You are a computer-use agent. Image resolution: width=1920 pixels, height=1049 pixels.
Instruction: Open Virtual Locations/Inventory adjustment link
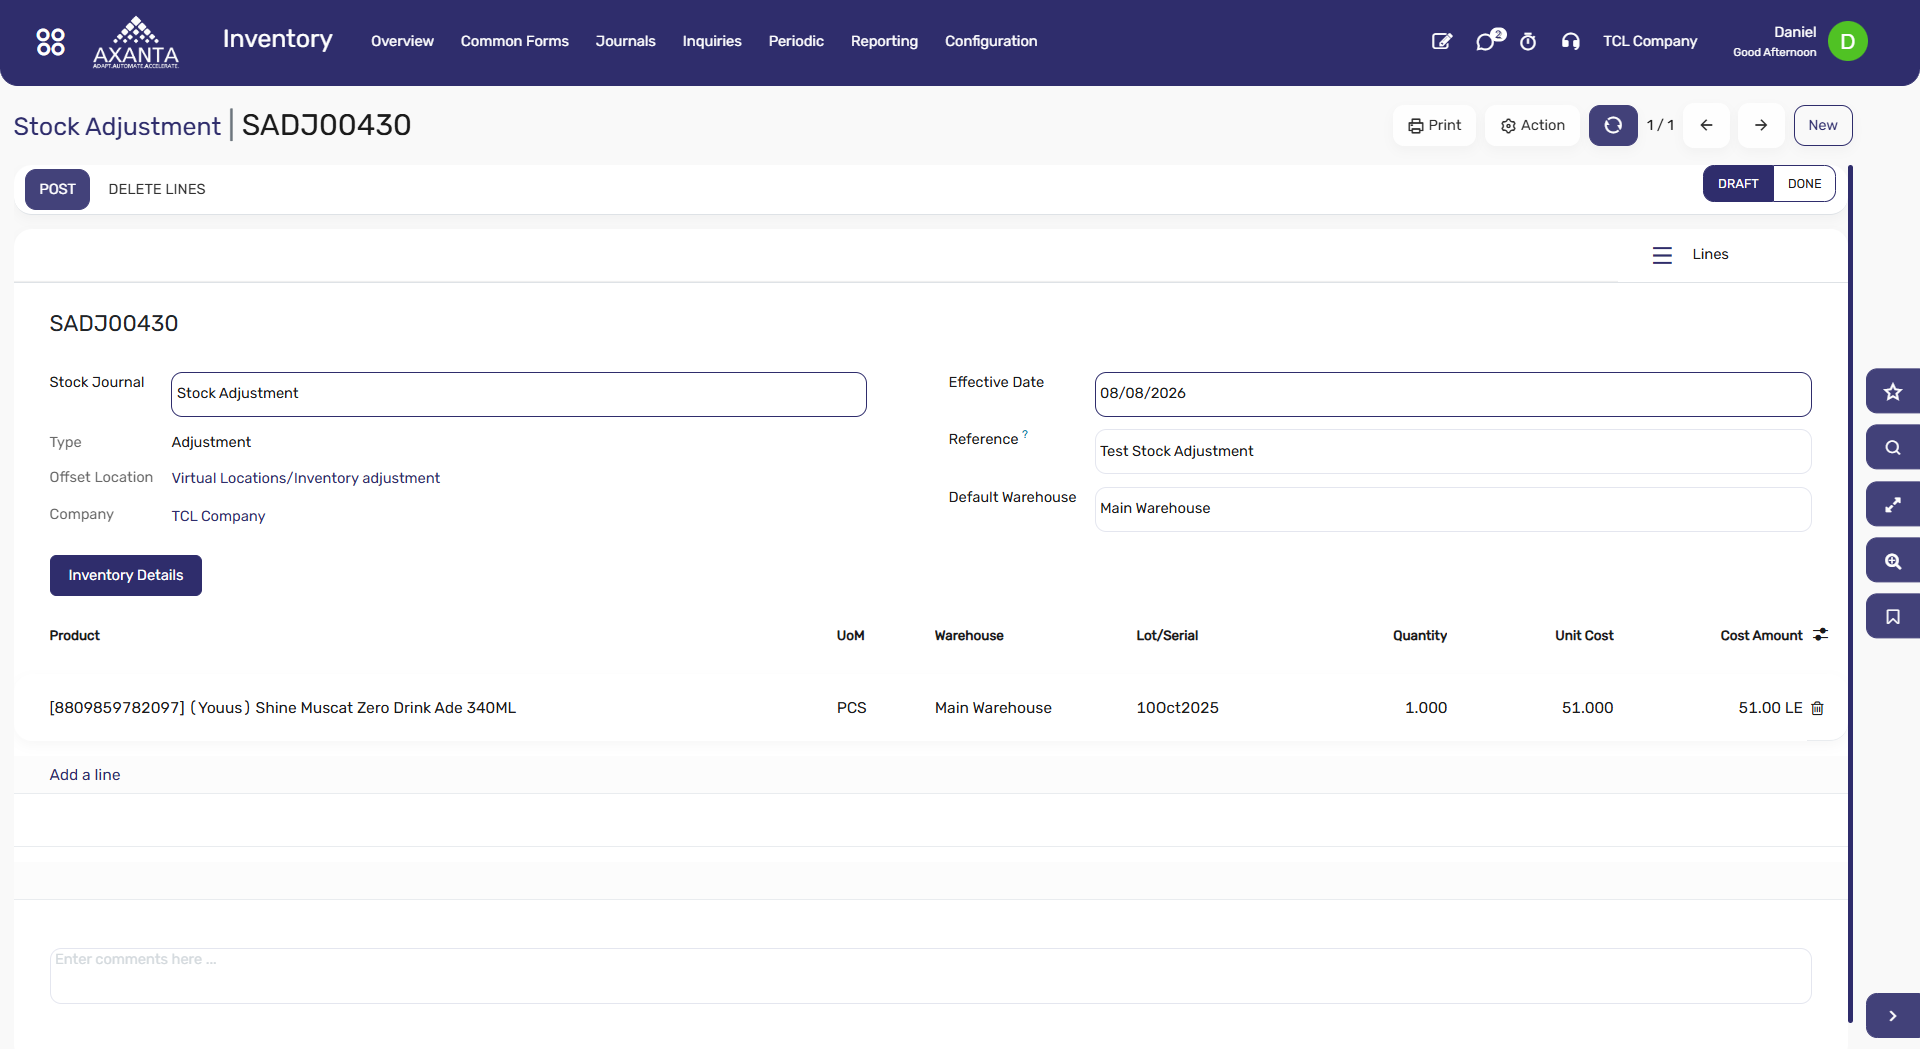pos(305,478)
